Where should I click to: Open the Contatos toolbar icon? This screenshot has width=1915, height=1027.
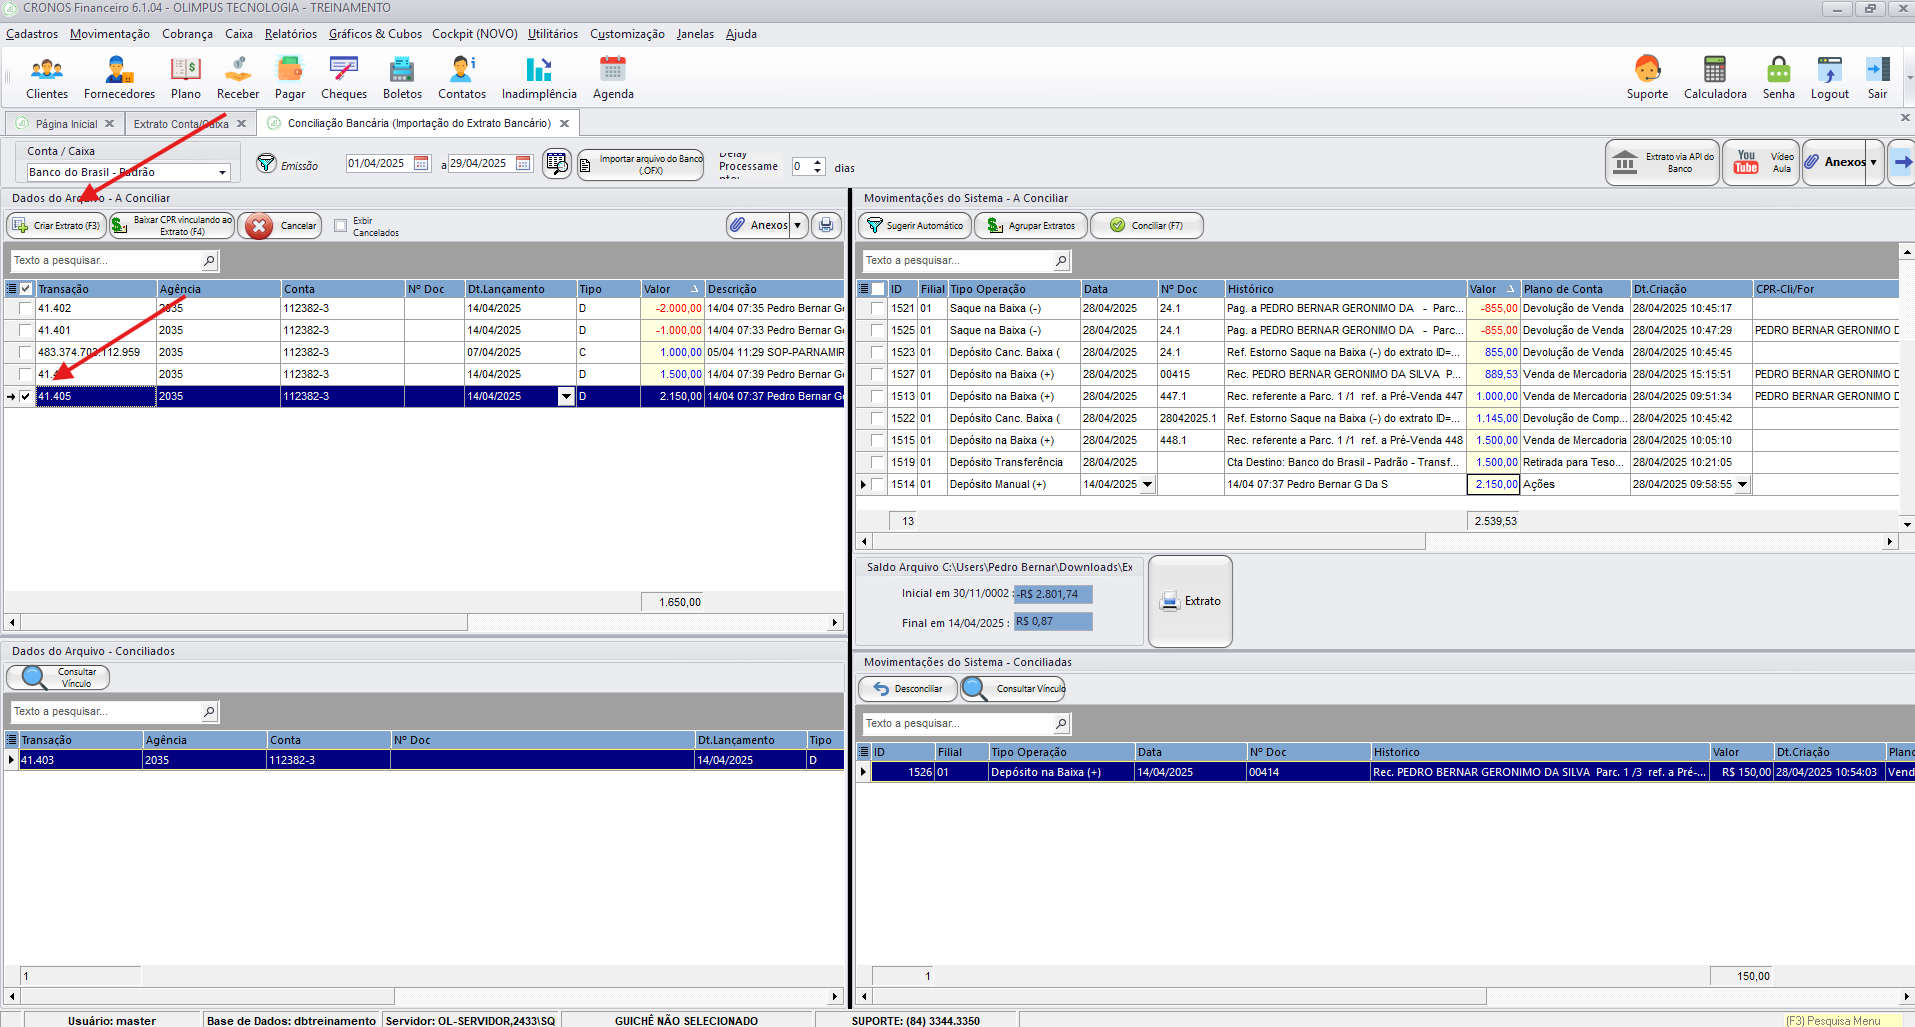[462, 78]
